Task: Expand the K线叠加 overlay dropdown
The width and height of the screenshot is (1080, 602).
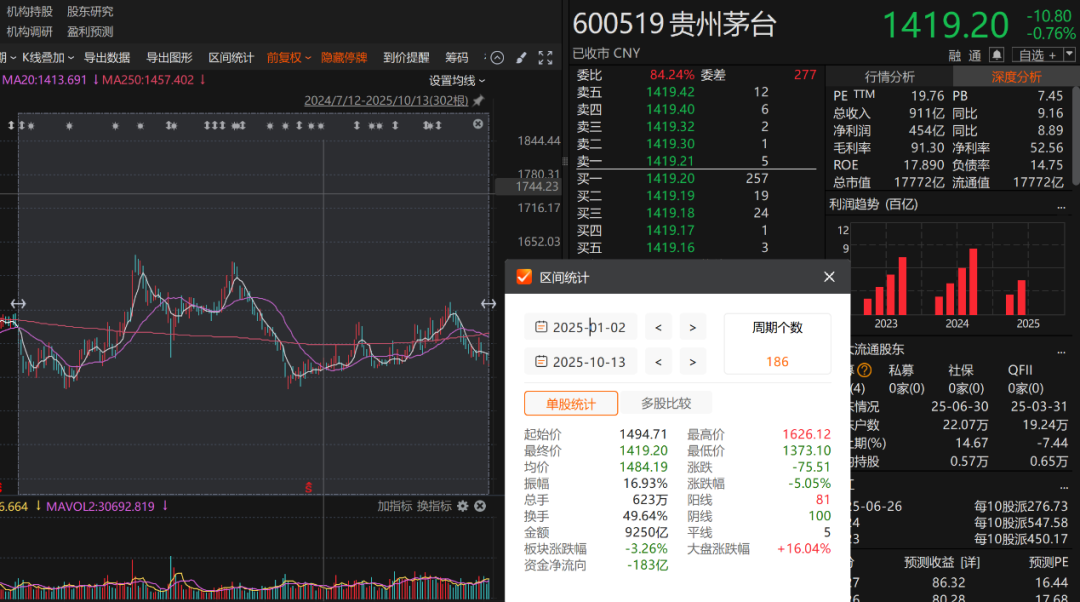Action: pyautogui.click(x=48, y=58)
